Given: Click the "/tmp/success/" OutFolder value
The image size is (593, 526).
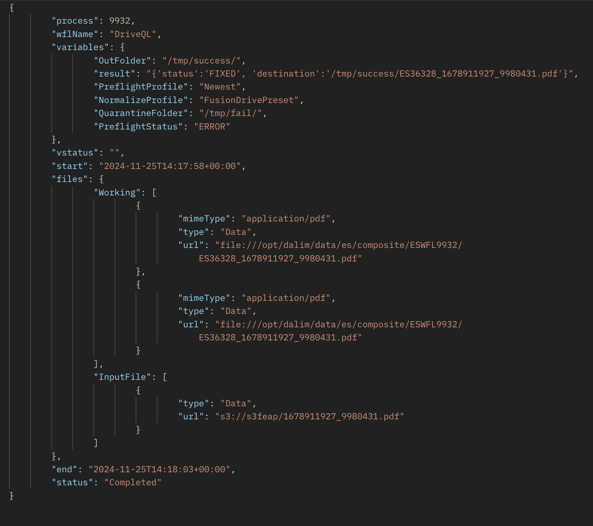Looking at the screenshot, I should [x=202, y=61].
